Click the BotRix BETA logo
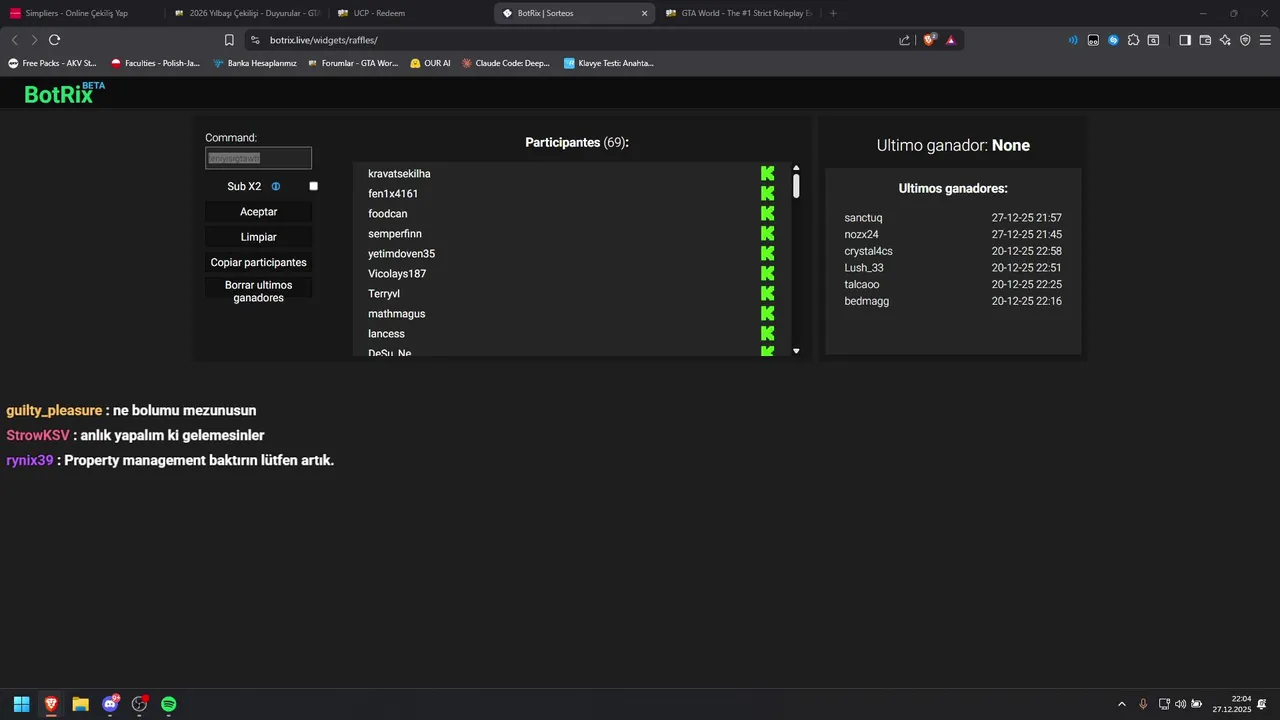The image size is (1280, 720). (64, 93)
